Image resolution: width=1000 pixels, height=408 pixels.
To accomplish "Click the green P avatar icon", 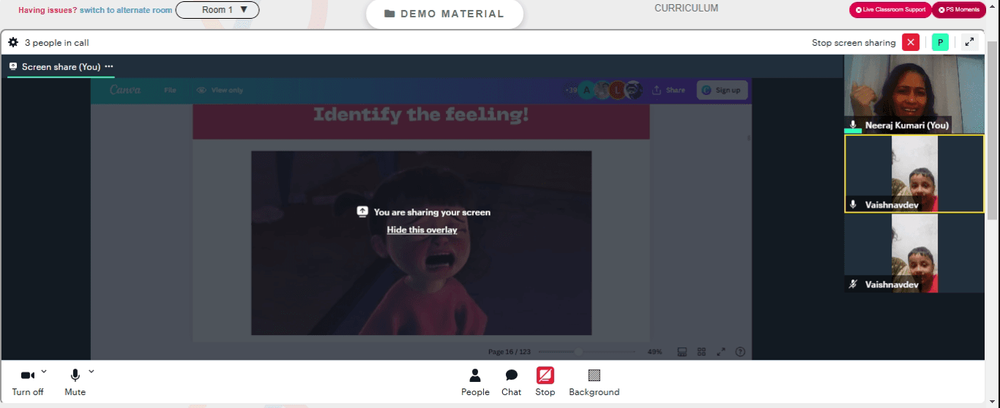I will [x=940, y=43].
